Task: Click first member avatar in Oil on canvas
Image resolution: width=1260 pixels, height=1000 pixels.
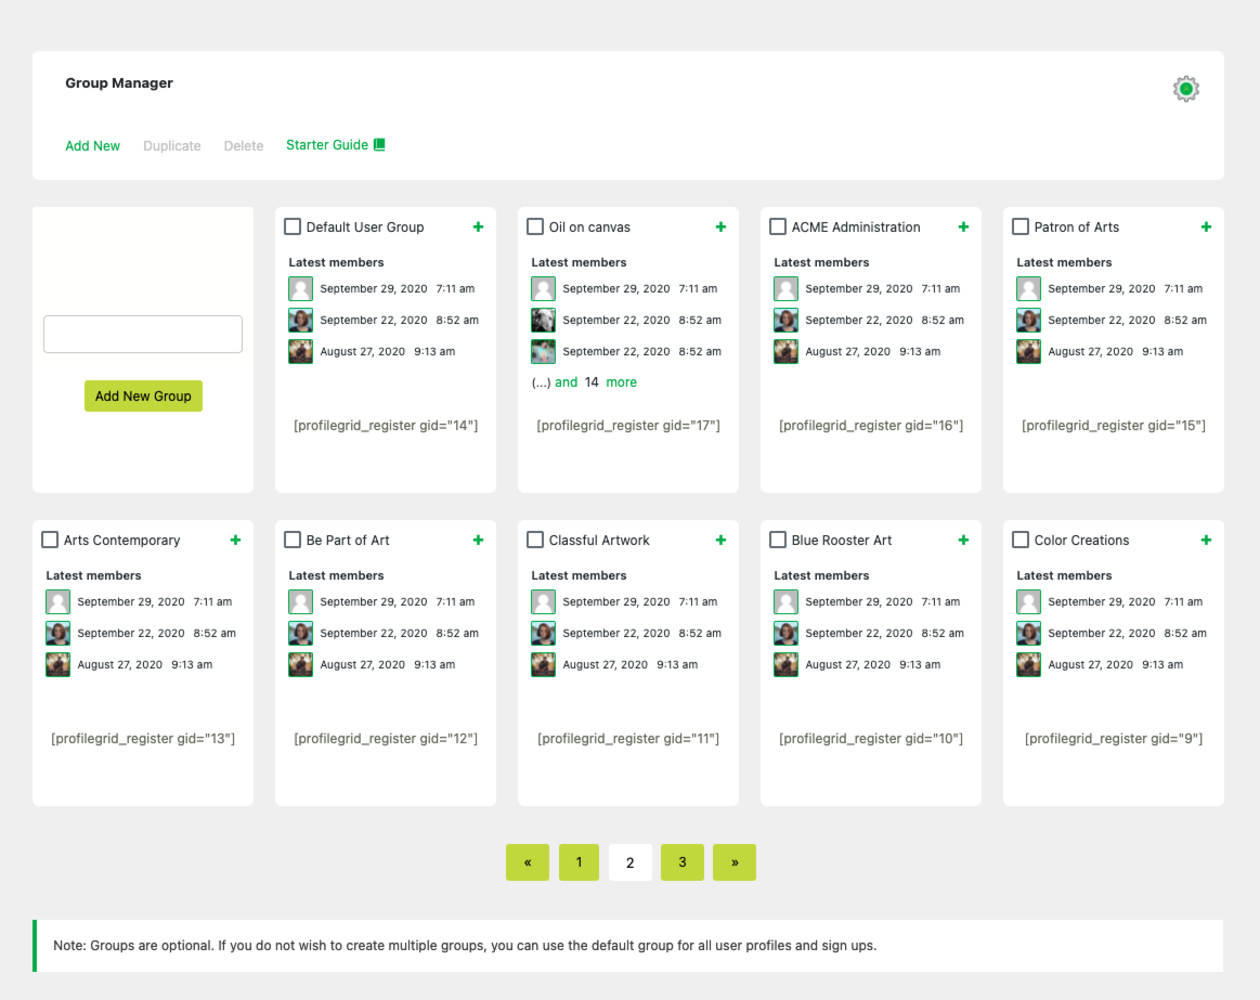Action: click(543, 289)
